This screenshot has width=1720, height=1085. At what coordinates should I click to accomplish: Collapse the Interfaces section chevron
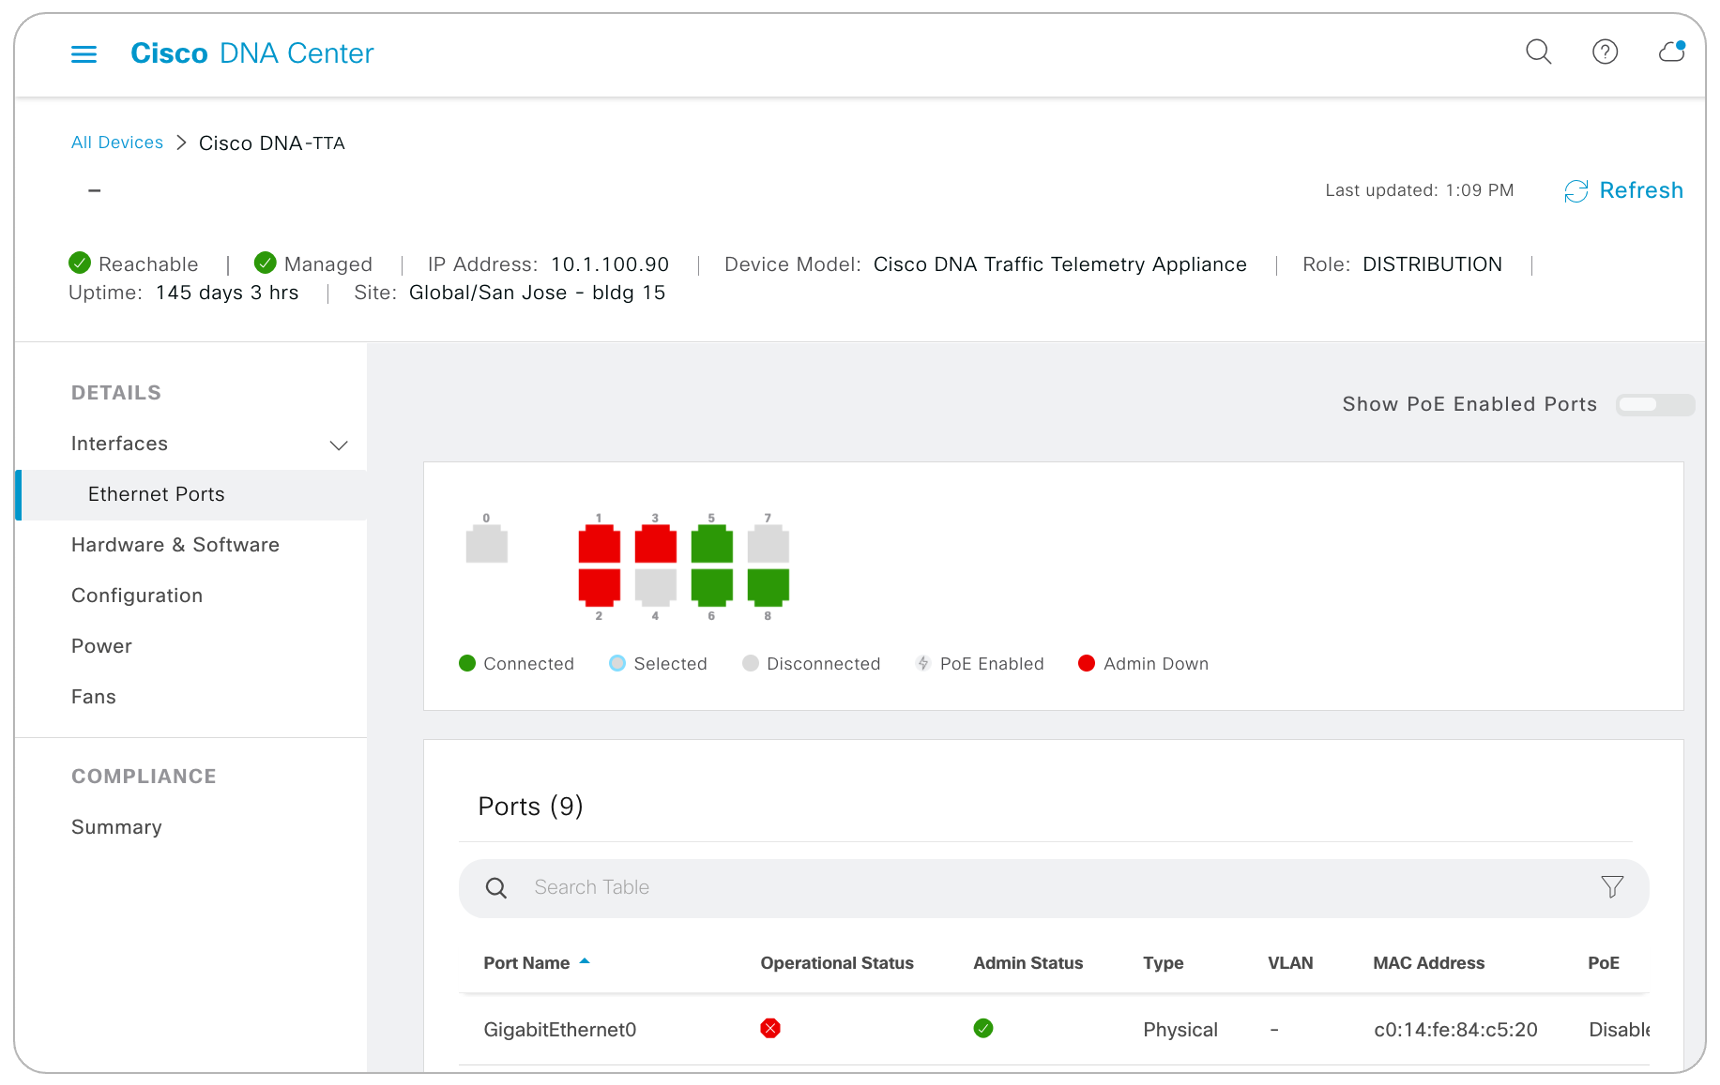tap(339, 445)
